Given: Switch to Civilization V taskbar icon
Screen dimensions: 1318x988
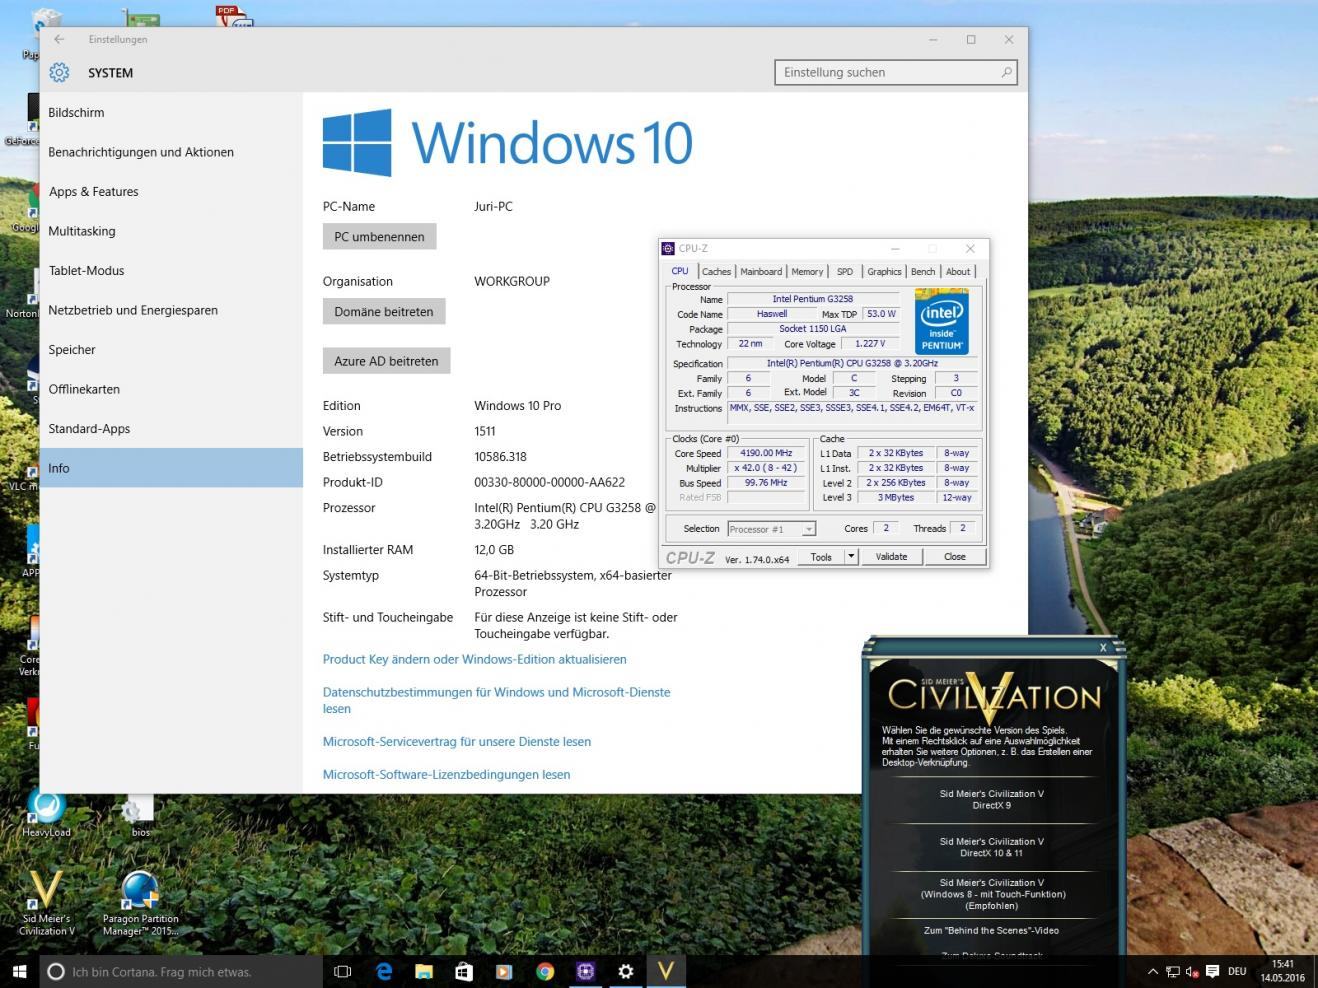Looking at the screenshot, I should tap(666, 971).
